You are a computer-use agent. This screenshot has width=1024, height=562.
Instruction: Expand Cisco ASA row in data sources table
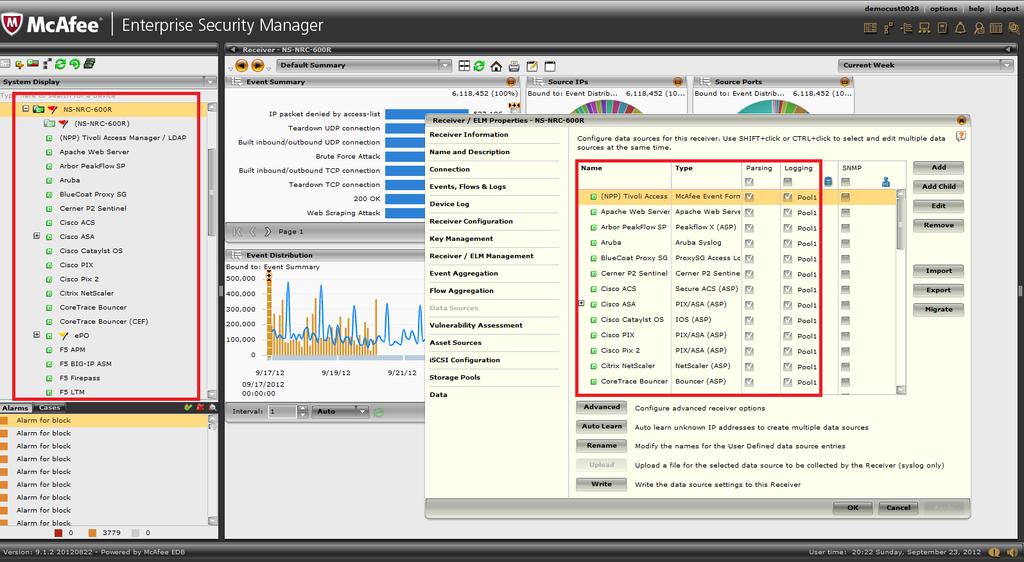(581, 304)
